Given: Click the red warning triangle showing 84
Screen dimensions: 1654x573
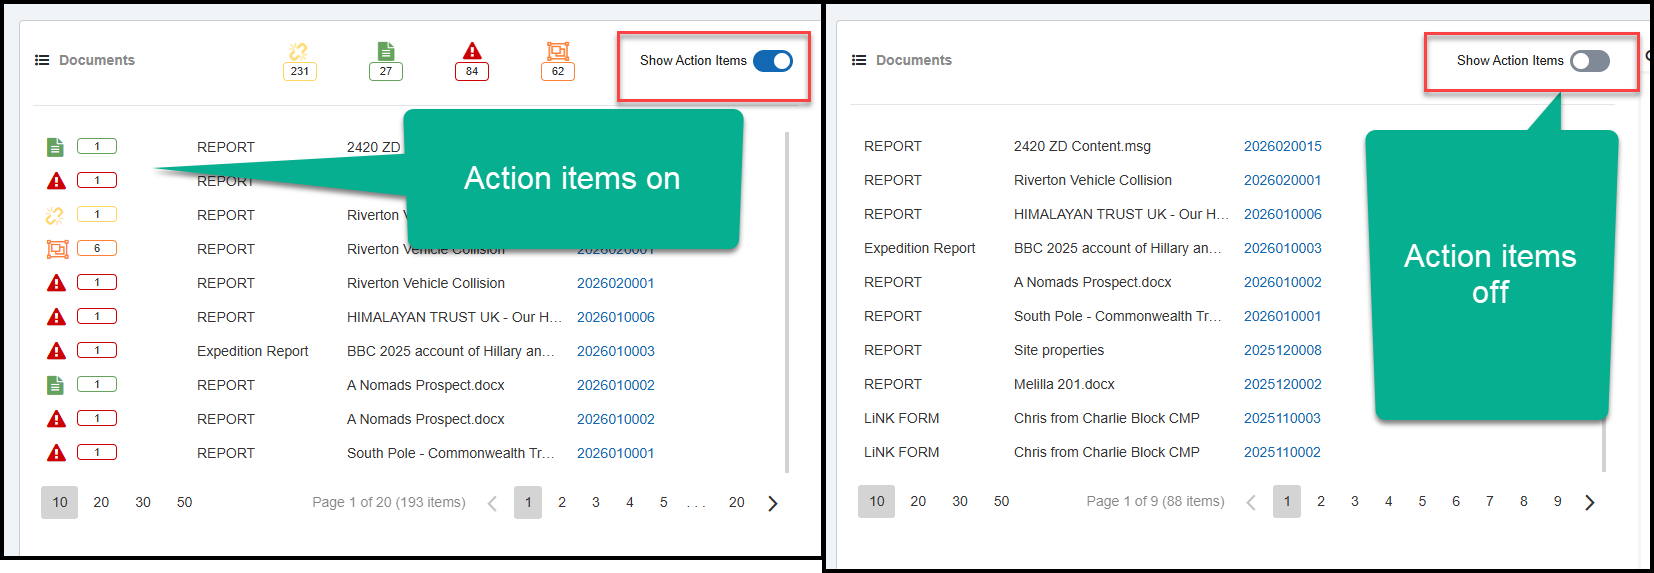Looking at the screenshot, I should pyautogui.click(x=472, y=52).
